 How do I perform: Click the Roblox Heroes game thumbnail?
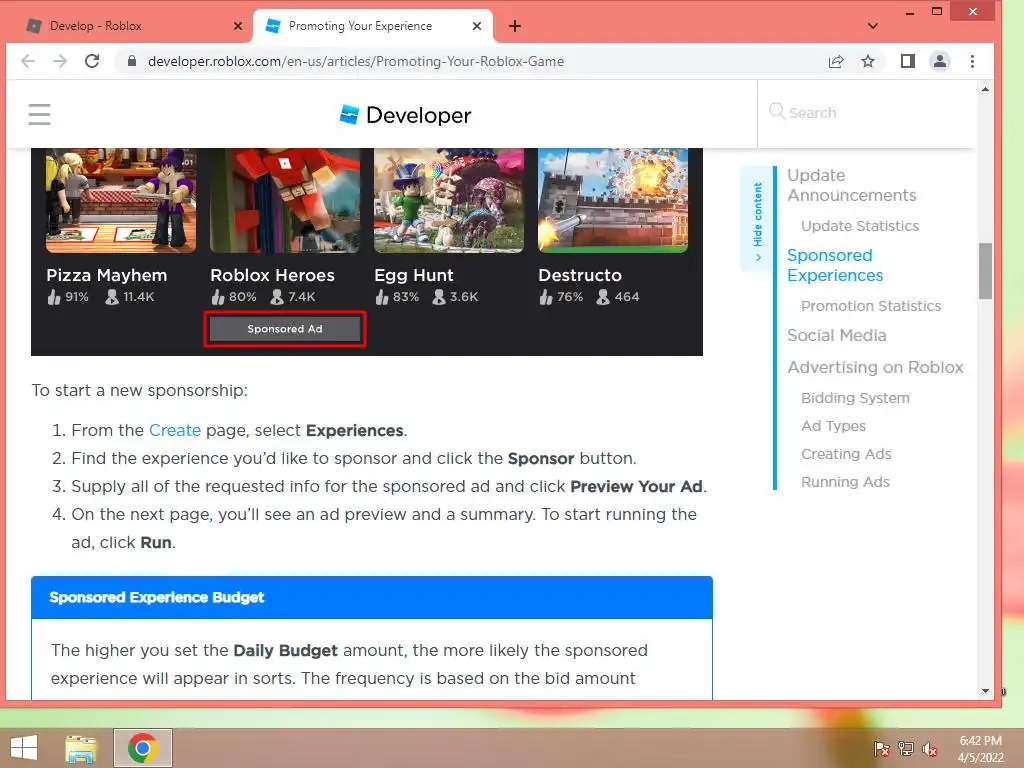coord(285,200)
